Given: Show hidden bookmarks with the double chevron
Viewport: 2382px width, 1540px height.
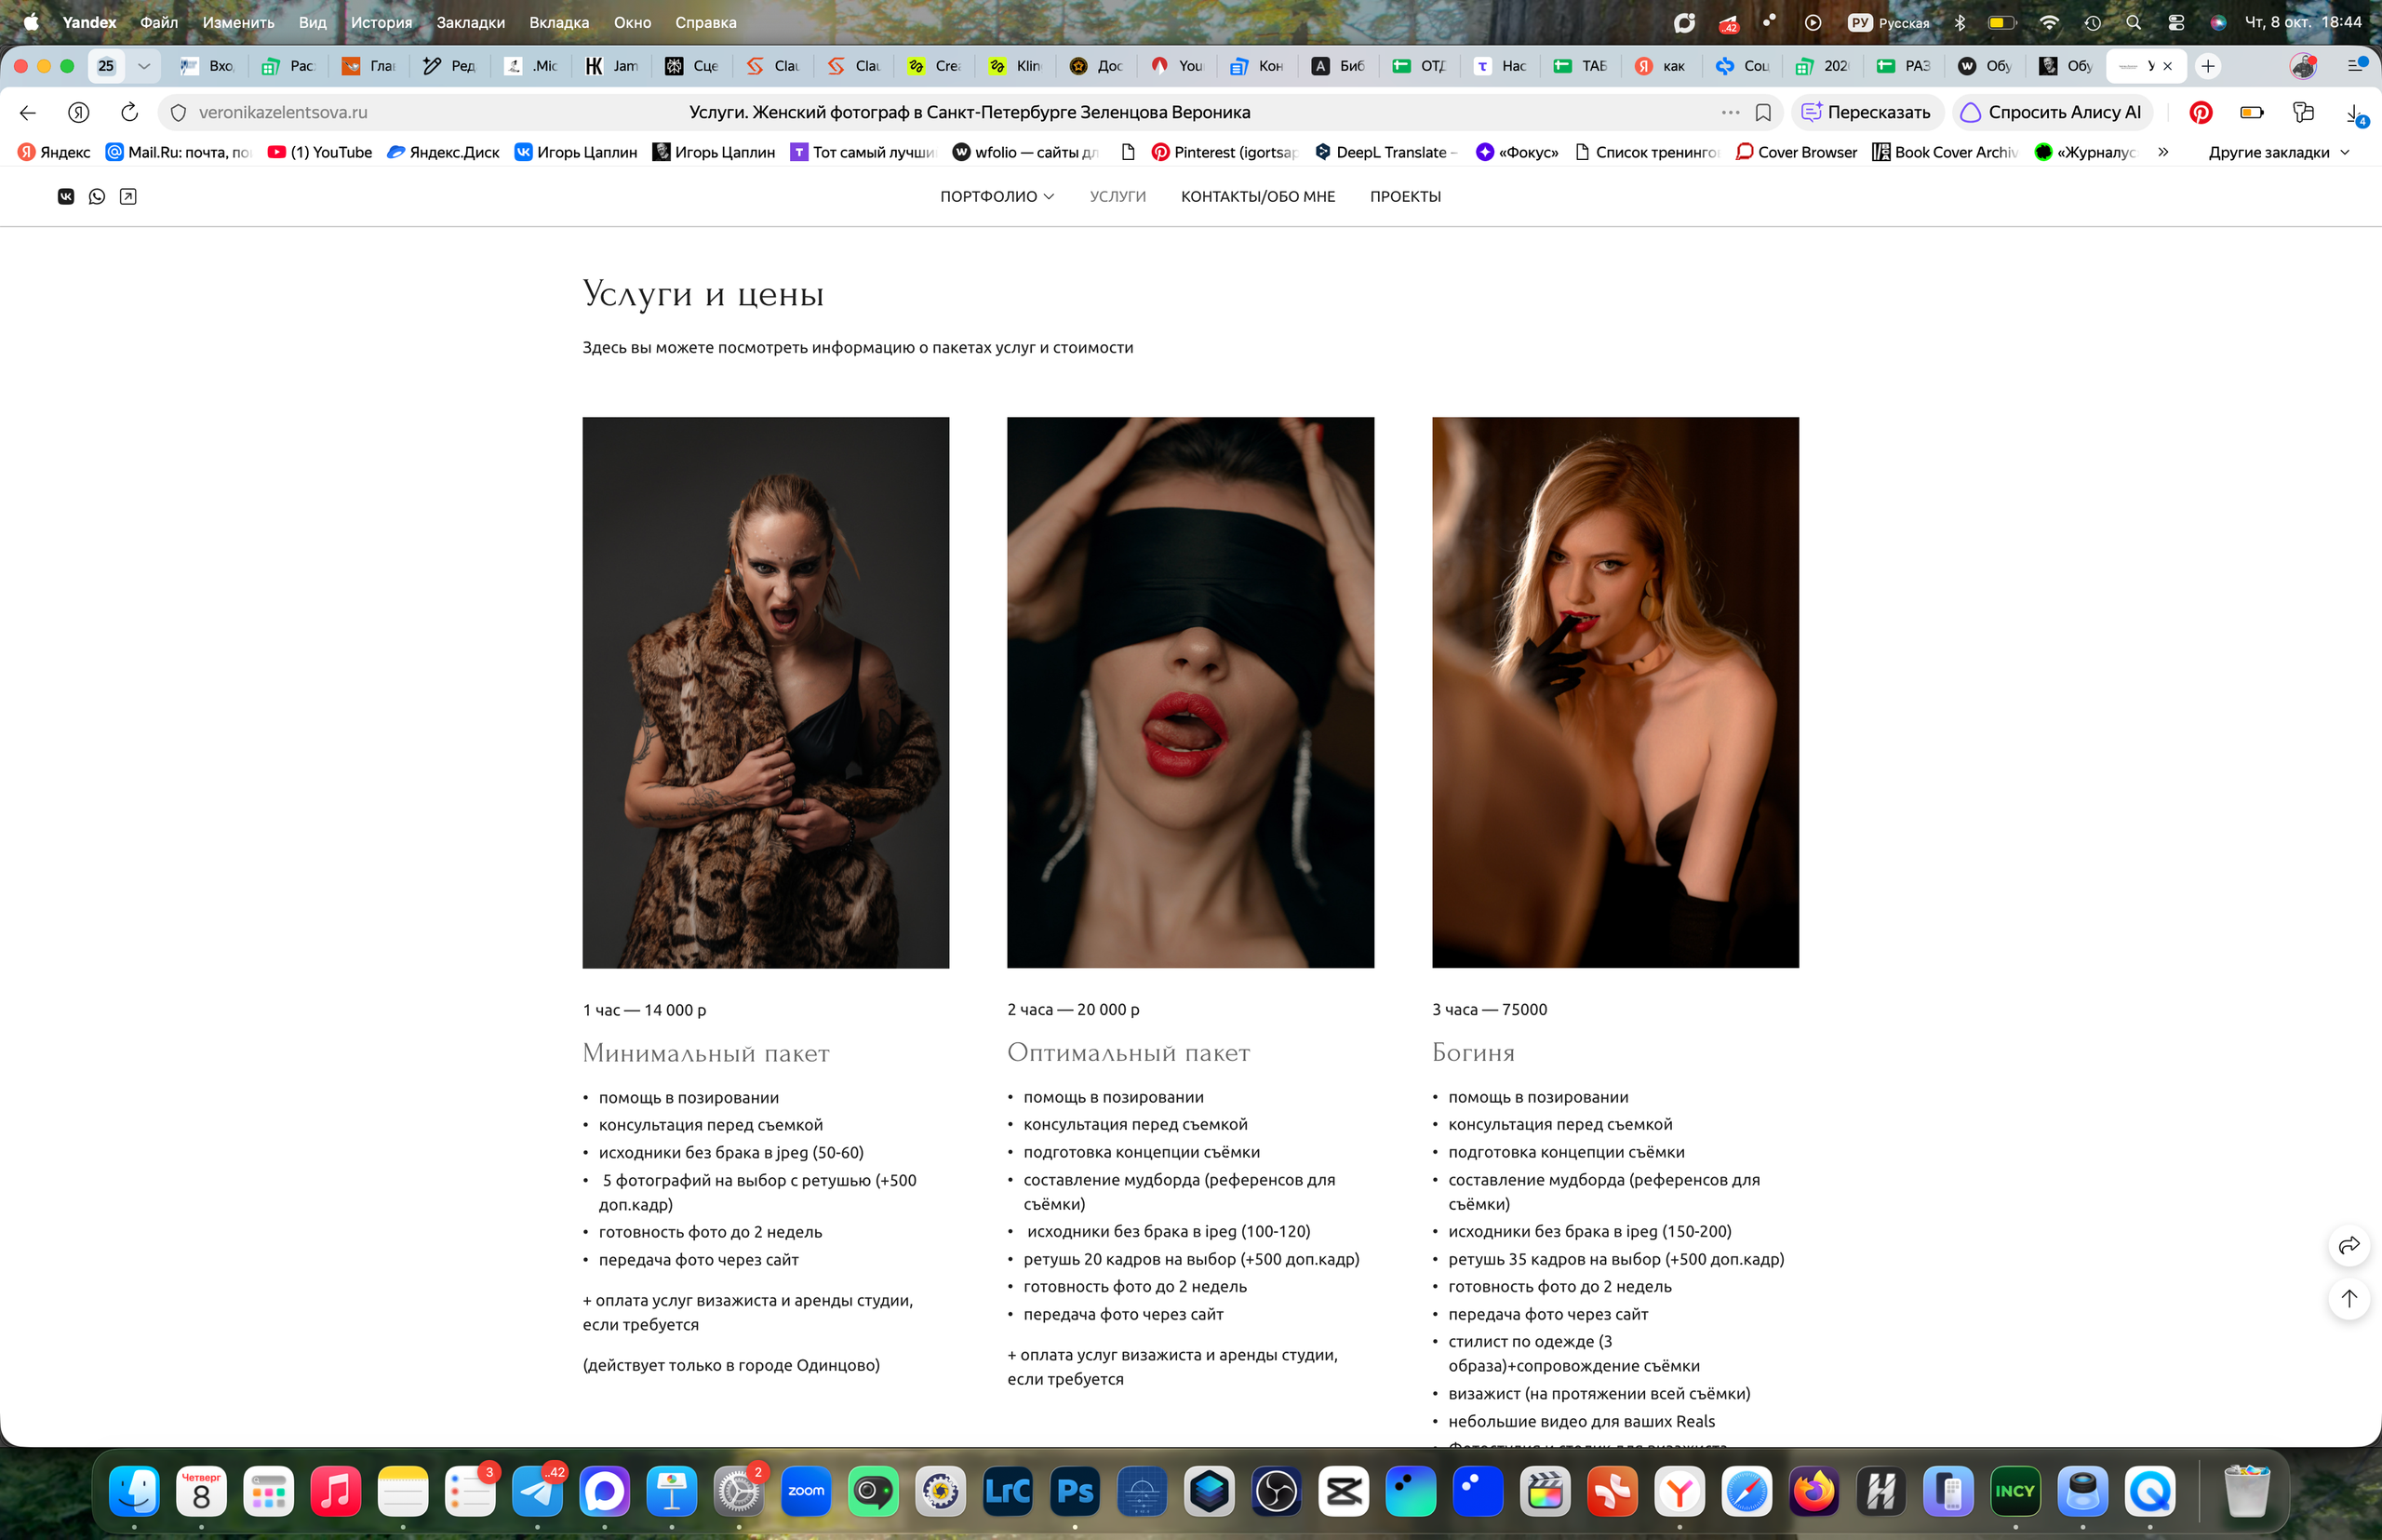Looking at the screenshot, I should pyautogui.click(x=2163, y=152).
